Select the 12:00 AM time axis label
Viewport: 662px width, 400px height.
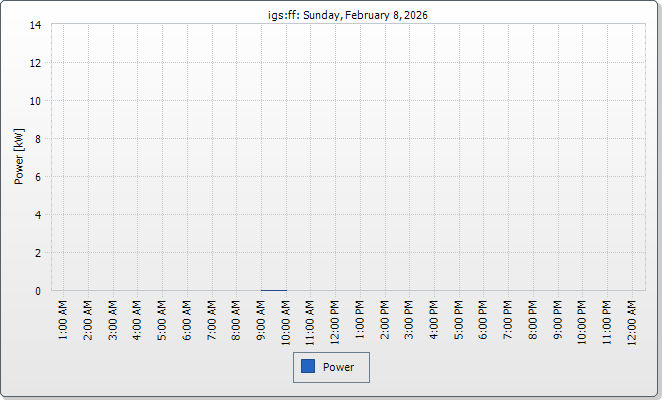[631, 320]
